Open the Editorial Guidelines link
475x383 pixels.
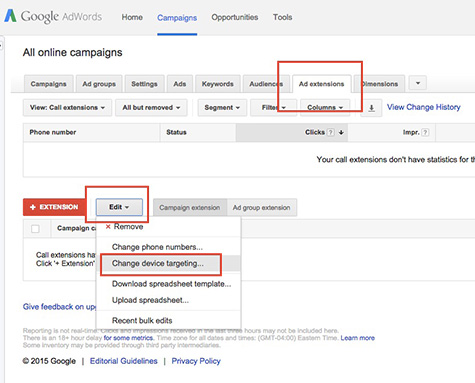pos(123,361)
